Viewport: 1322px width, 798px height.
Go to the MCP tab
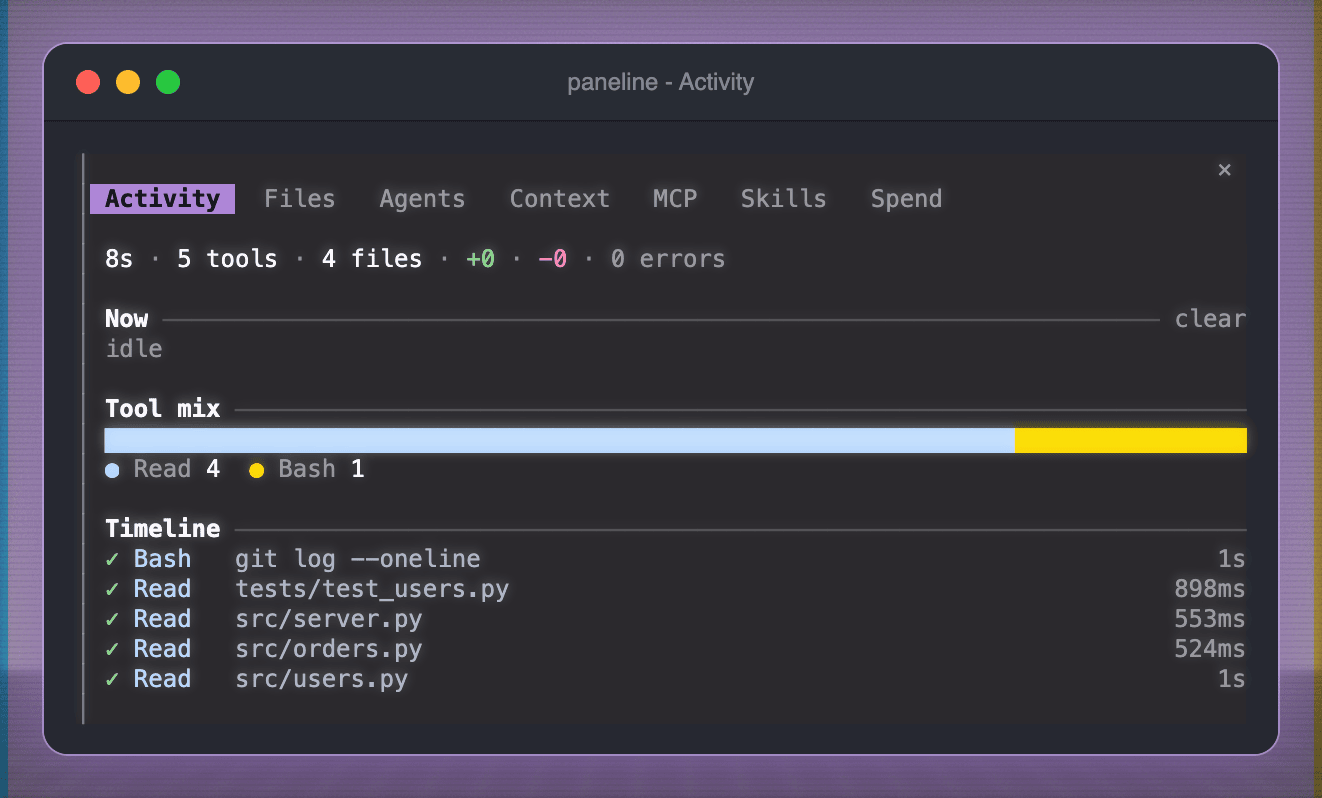[x=675, y=199]
